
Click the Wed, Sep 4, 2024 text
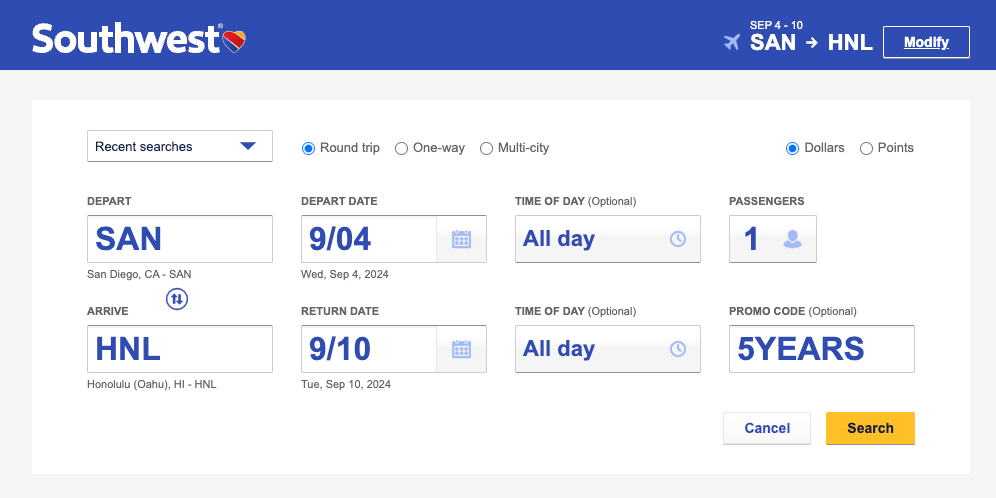pyautogui.click(x=345, y=274)
